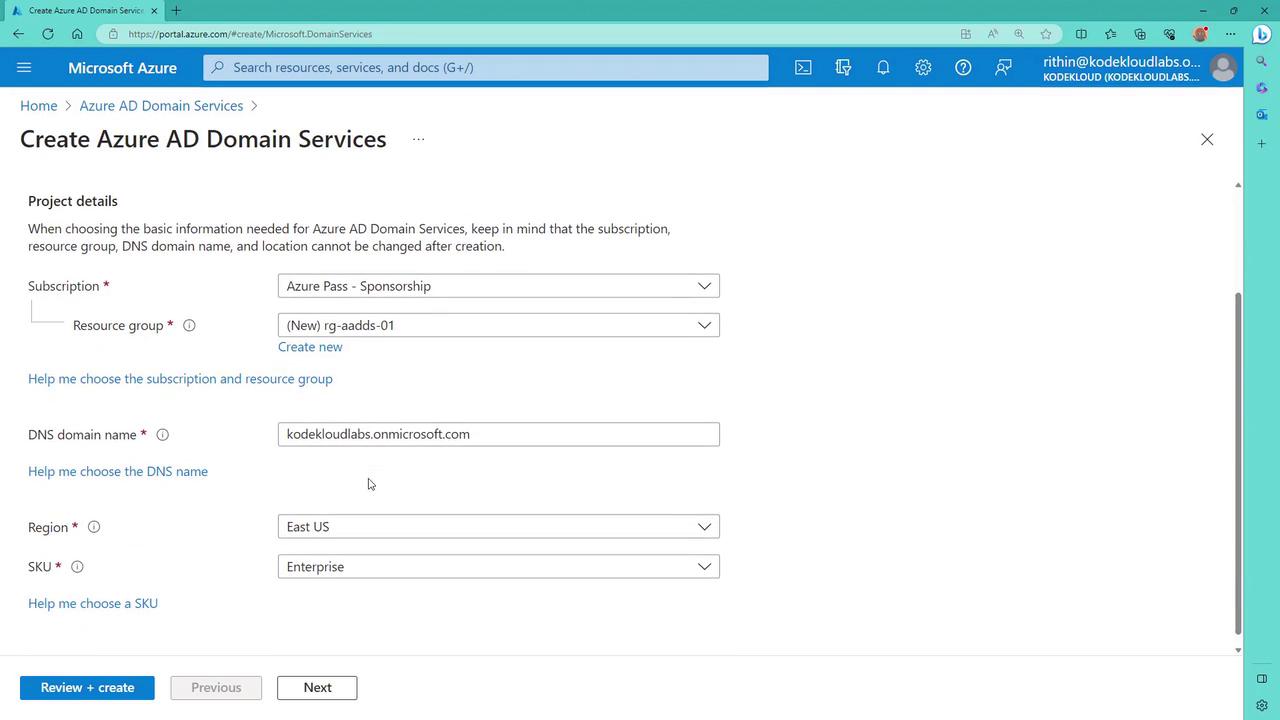Open the Cloud Shell icon
Viewport: 1280px width, 720px height.
803,68
